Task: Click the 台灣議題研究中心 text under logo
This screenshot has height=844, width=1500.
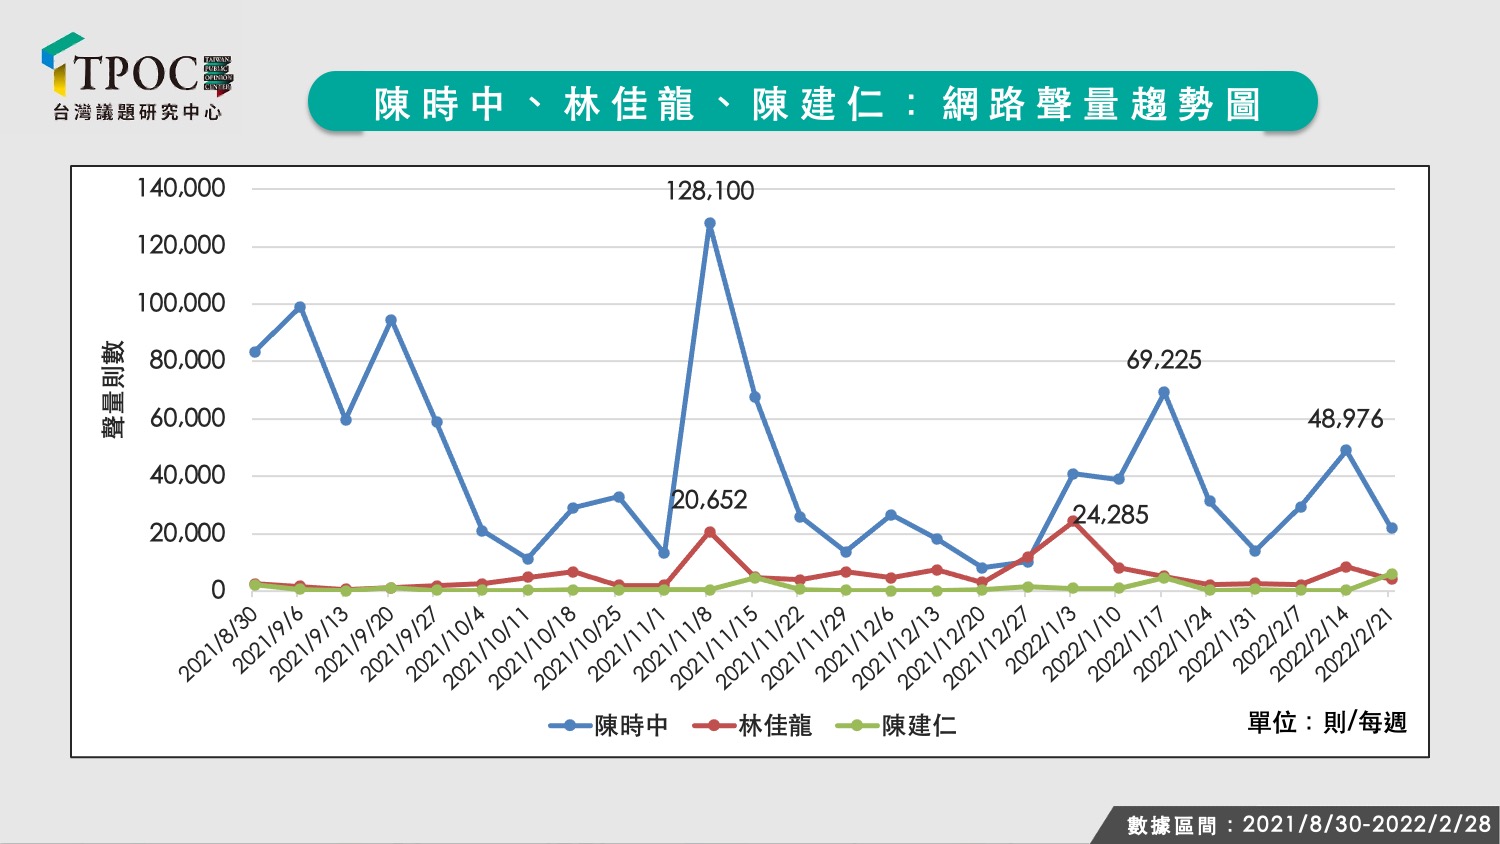Action: click(x=137, y=113)
